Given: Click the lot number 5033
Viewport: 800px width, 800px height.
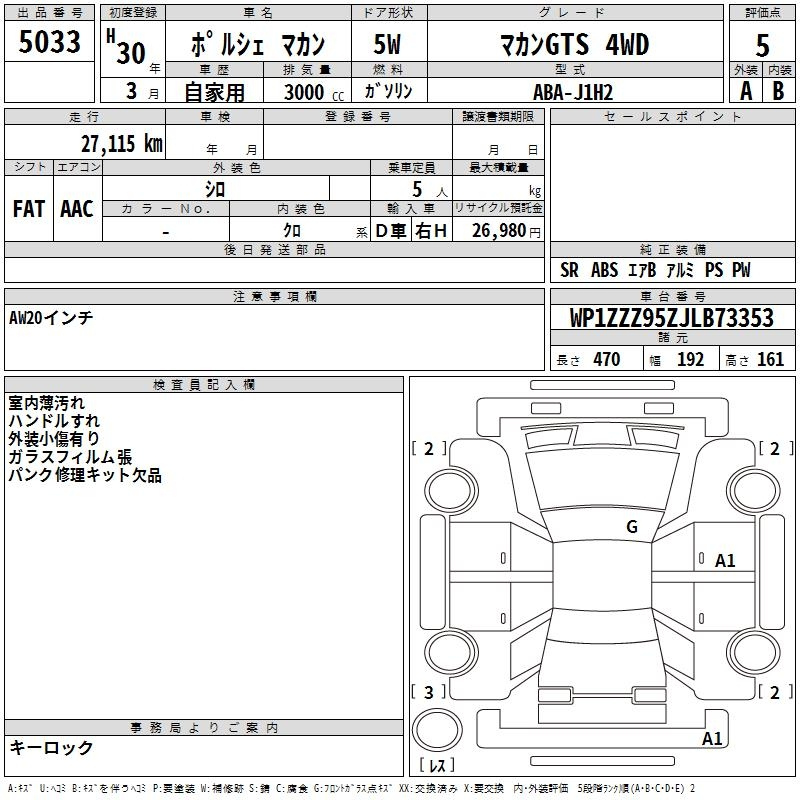Looking at the screenshot, I should pyautogui.click(x=49, y=42).
